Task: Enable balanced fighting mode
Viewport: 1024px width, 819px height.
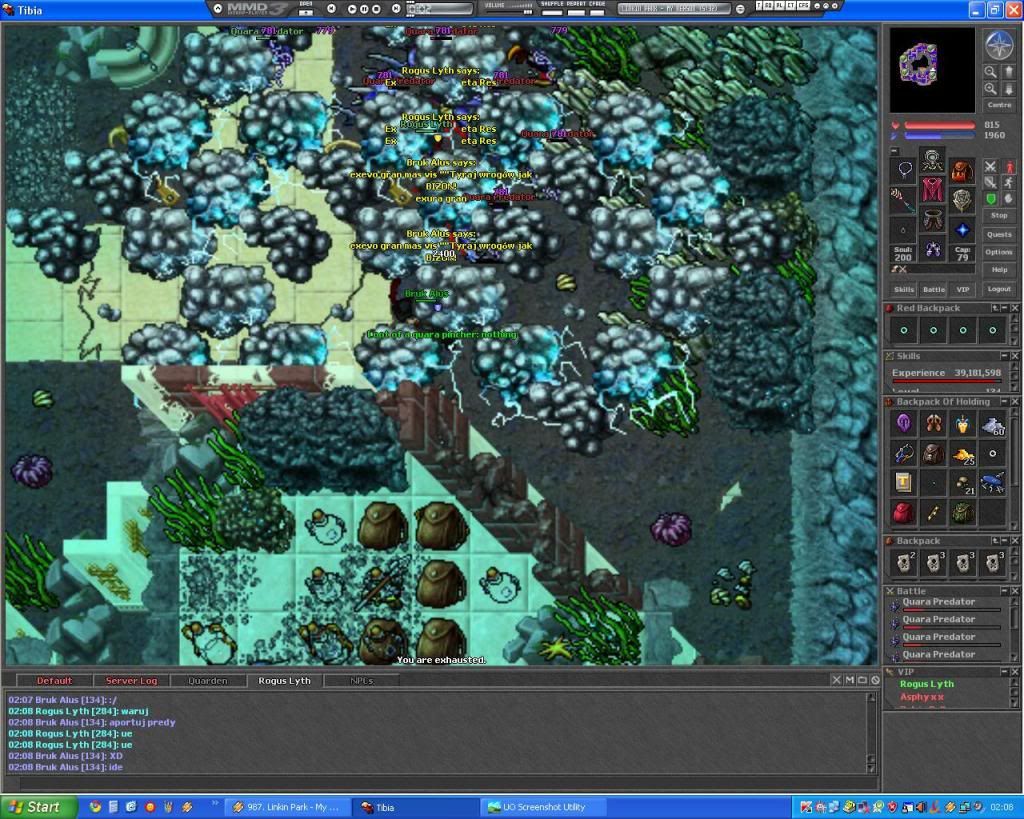Action: pyautogui.click(x=991, y=183)
